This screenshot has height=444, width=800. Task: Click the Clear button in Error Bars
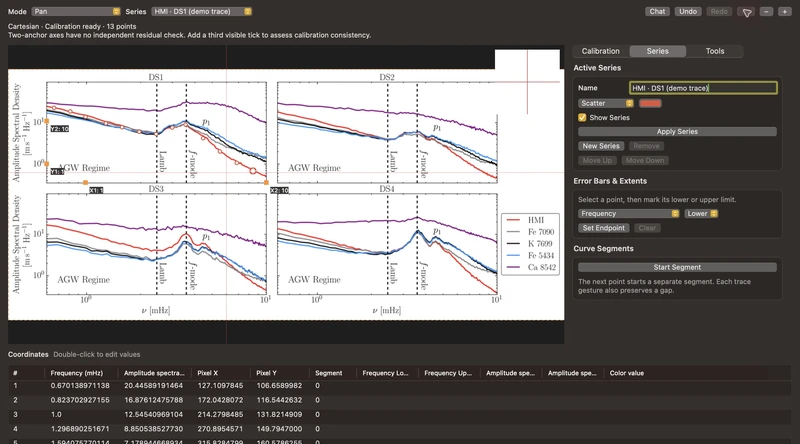click(x=647, y=228)
